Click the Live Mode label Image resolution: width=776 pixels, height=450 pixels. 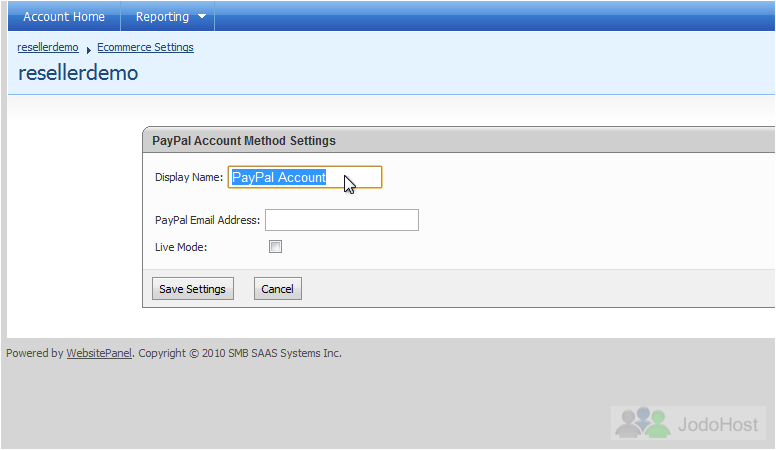click(x=181, y=247)
